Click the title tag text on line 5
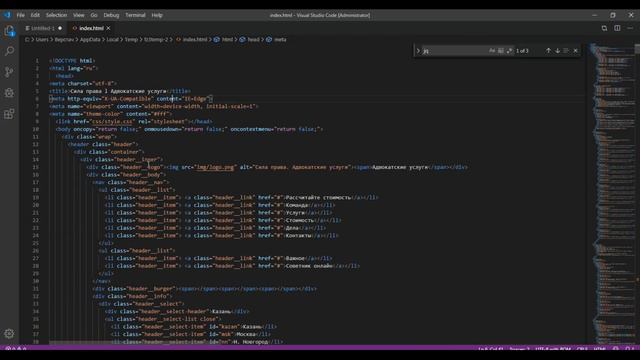 [x=120, y=91]
